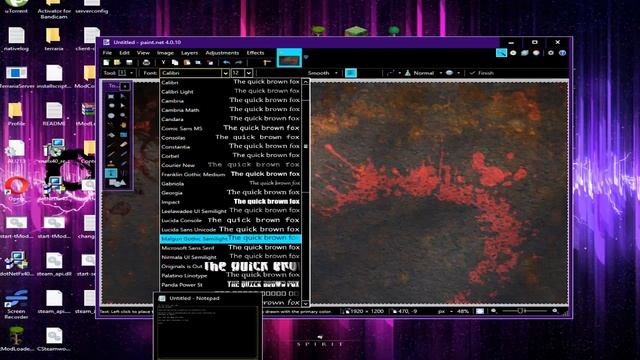Open the font size dropdown arrow
This screenshot has height=360, width=640.
coord(249,73)
